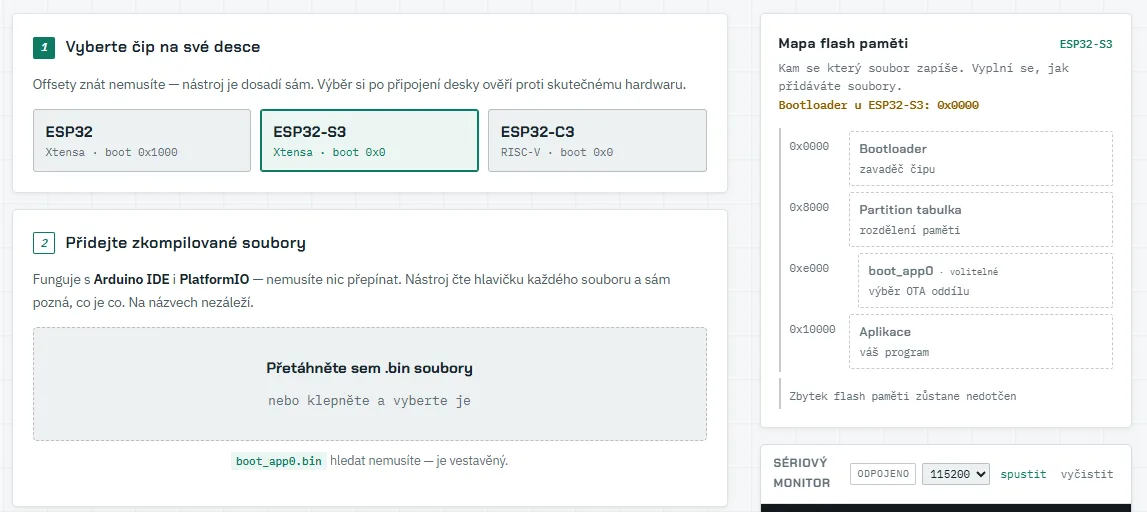Click the 'nebo klepněte a vyberte je' text
Screen dimensions: 1147x512
[x=369, y=401]
